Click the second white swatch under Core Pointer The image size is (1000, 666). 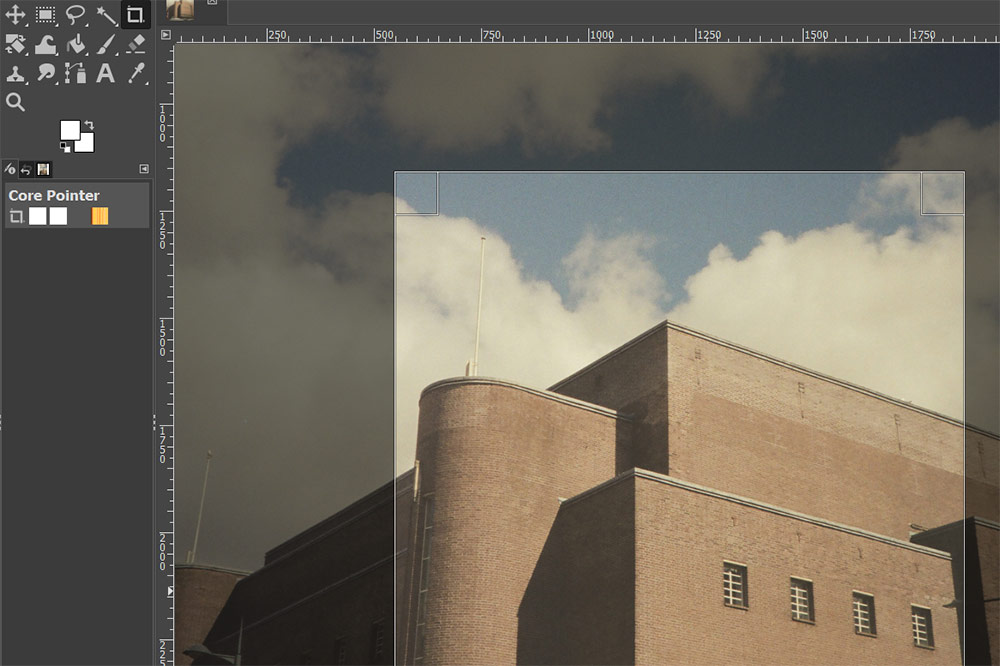tap(58, 216)
